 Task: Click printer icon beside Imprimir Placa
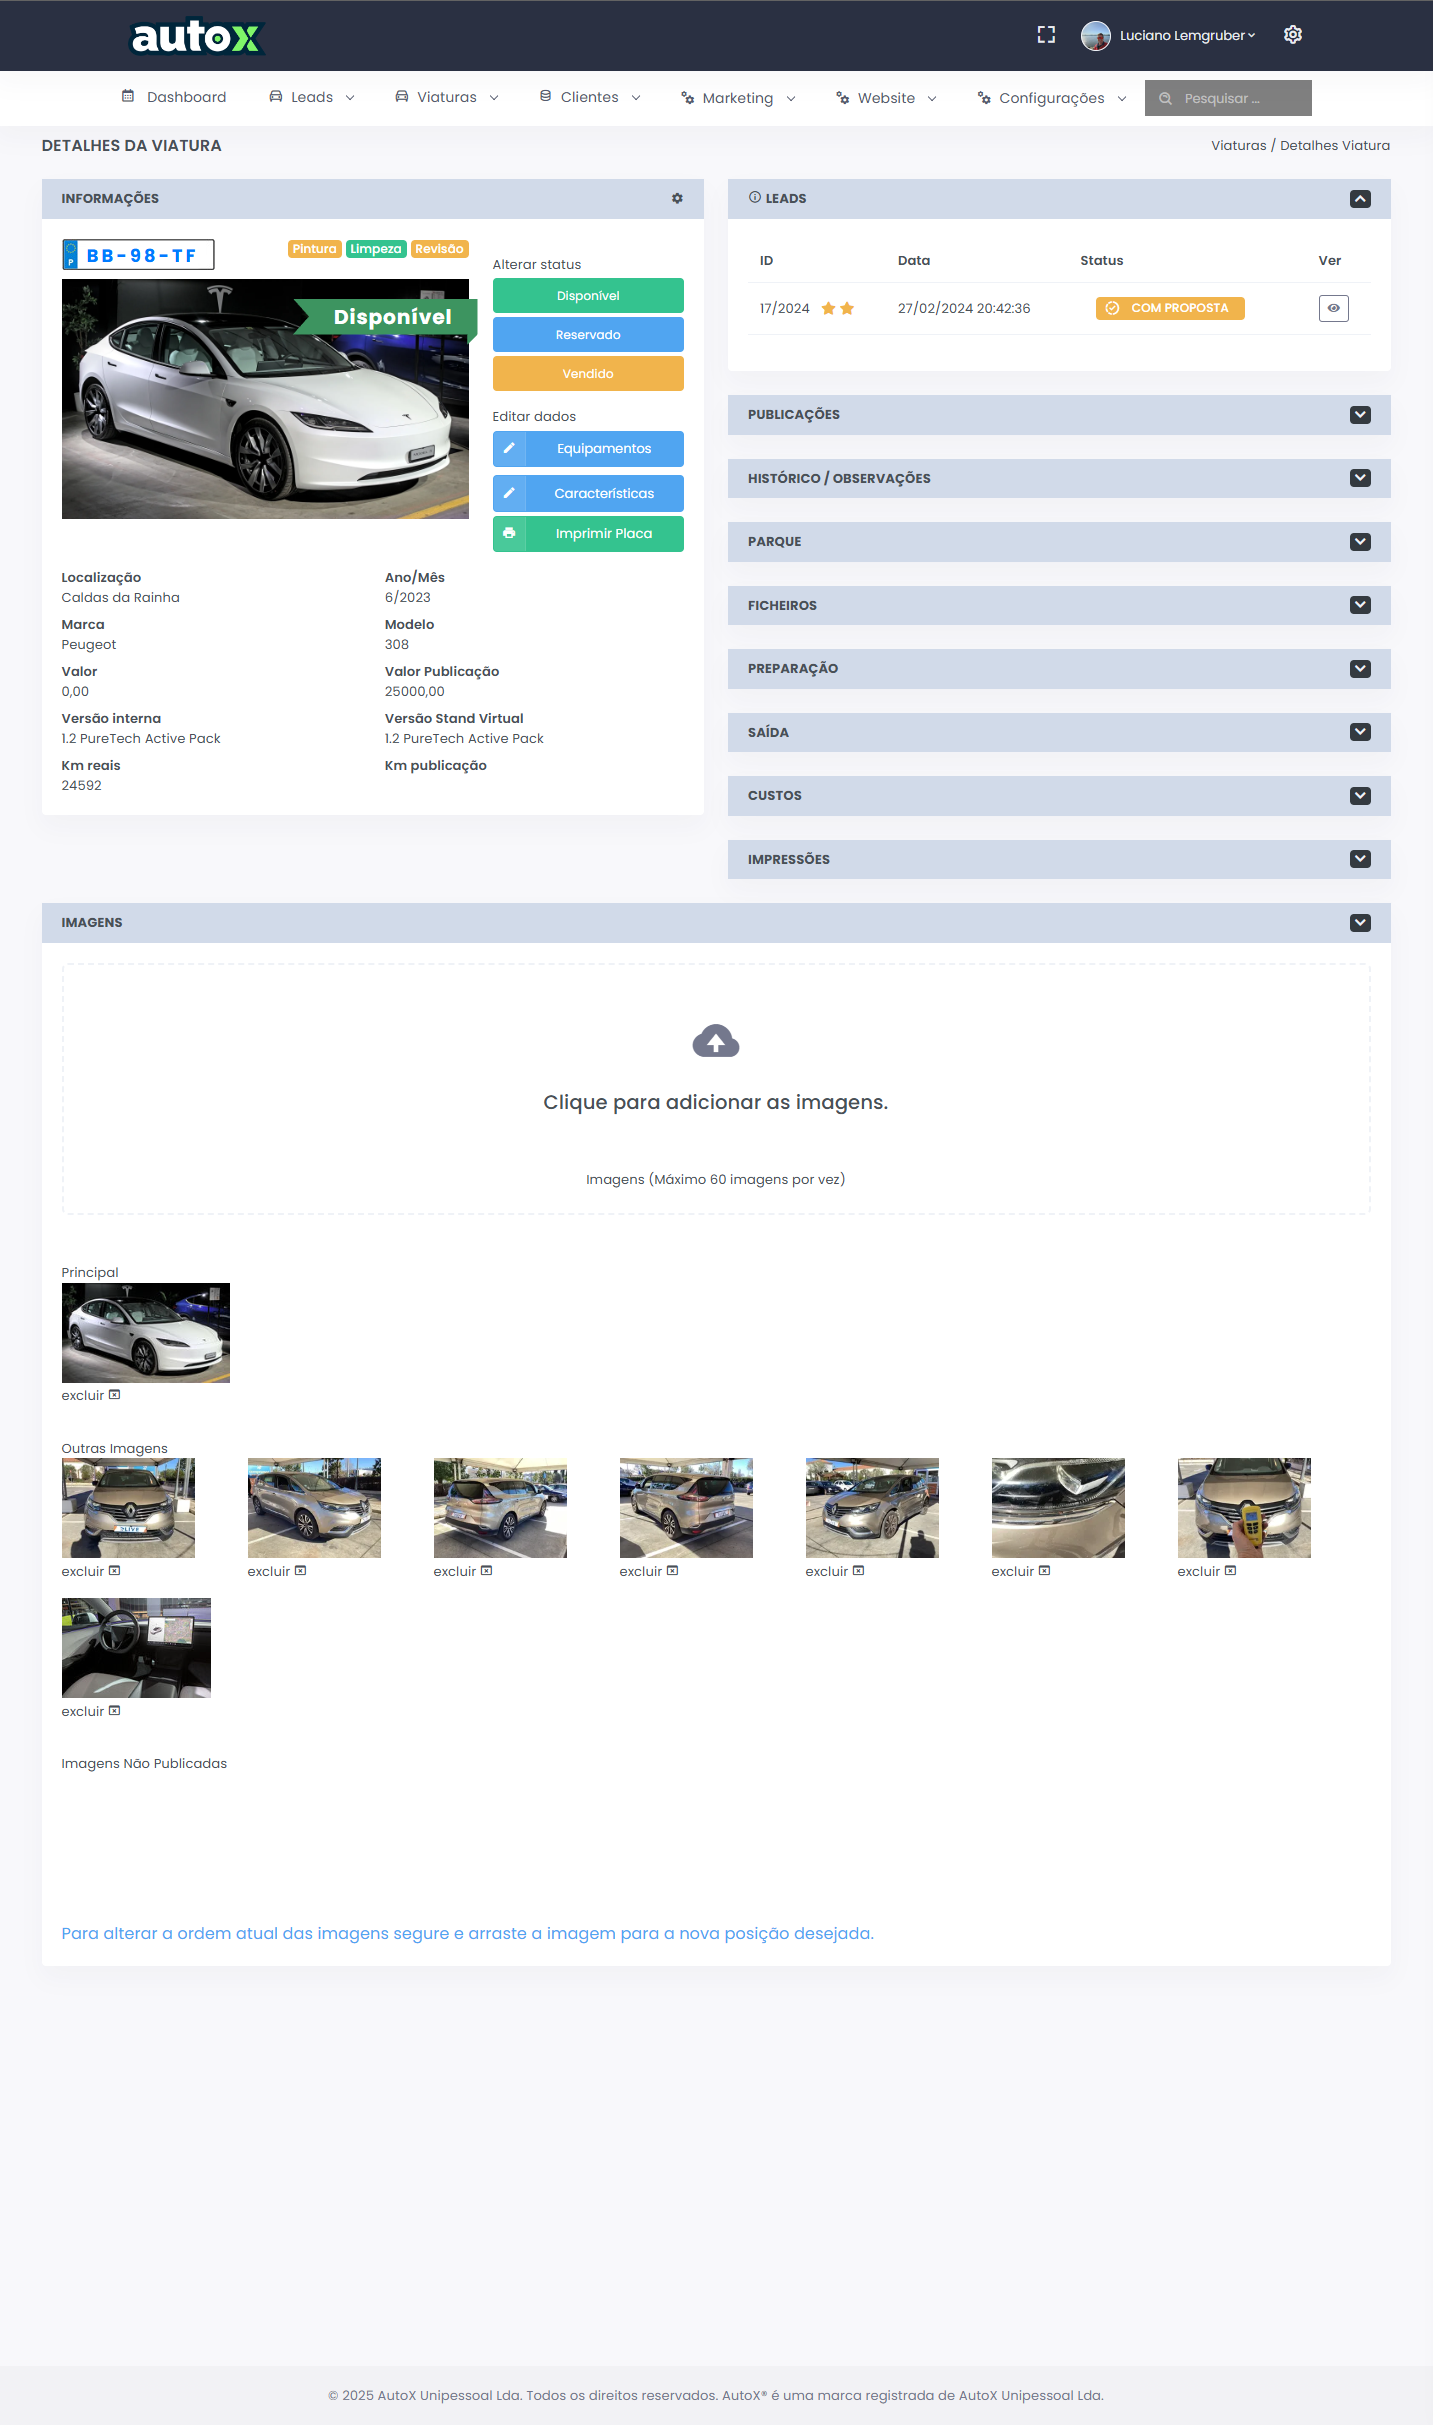click(509, 534)
